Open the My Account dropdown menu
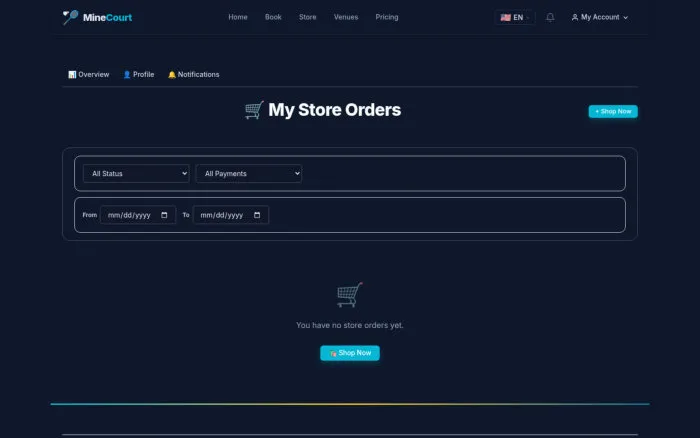 coord(600,17)
